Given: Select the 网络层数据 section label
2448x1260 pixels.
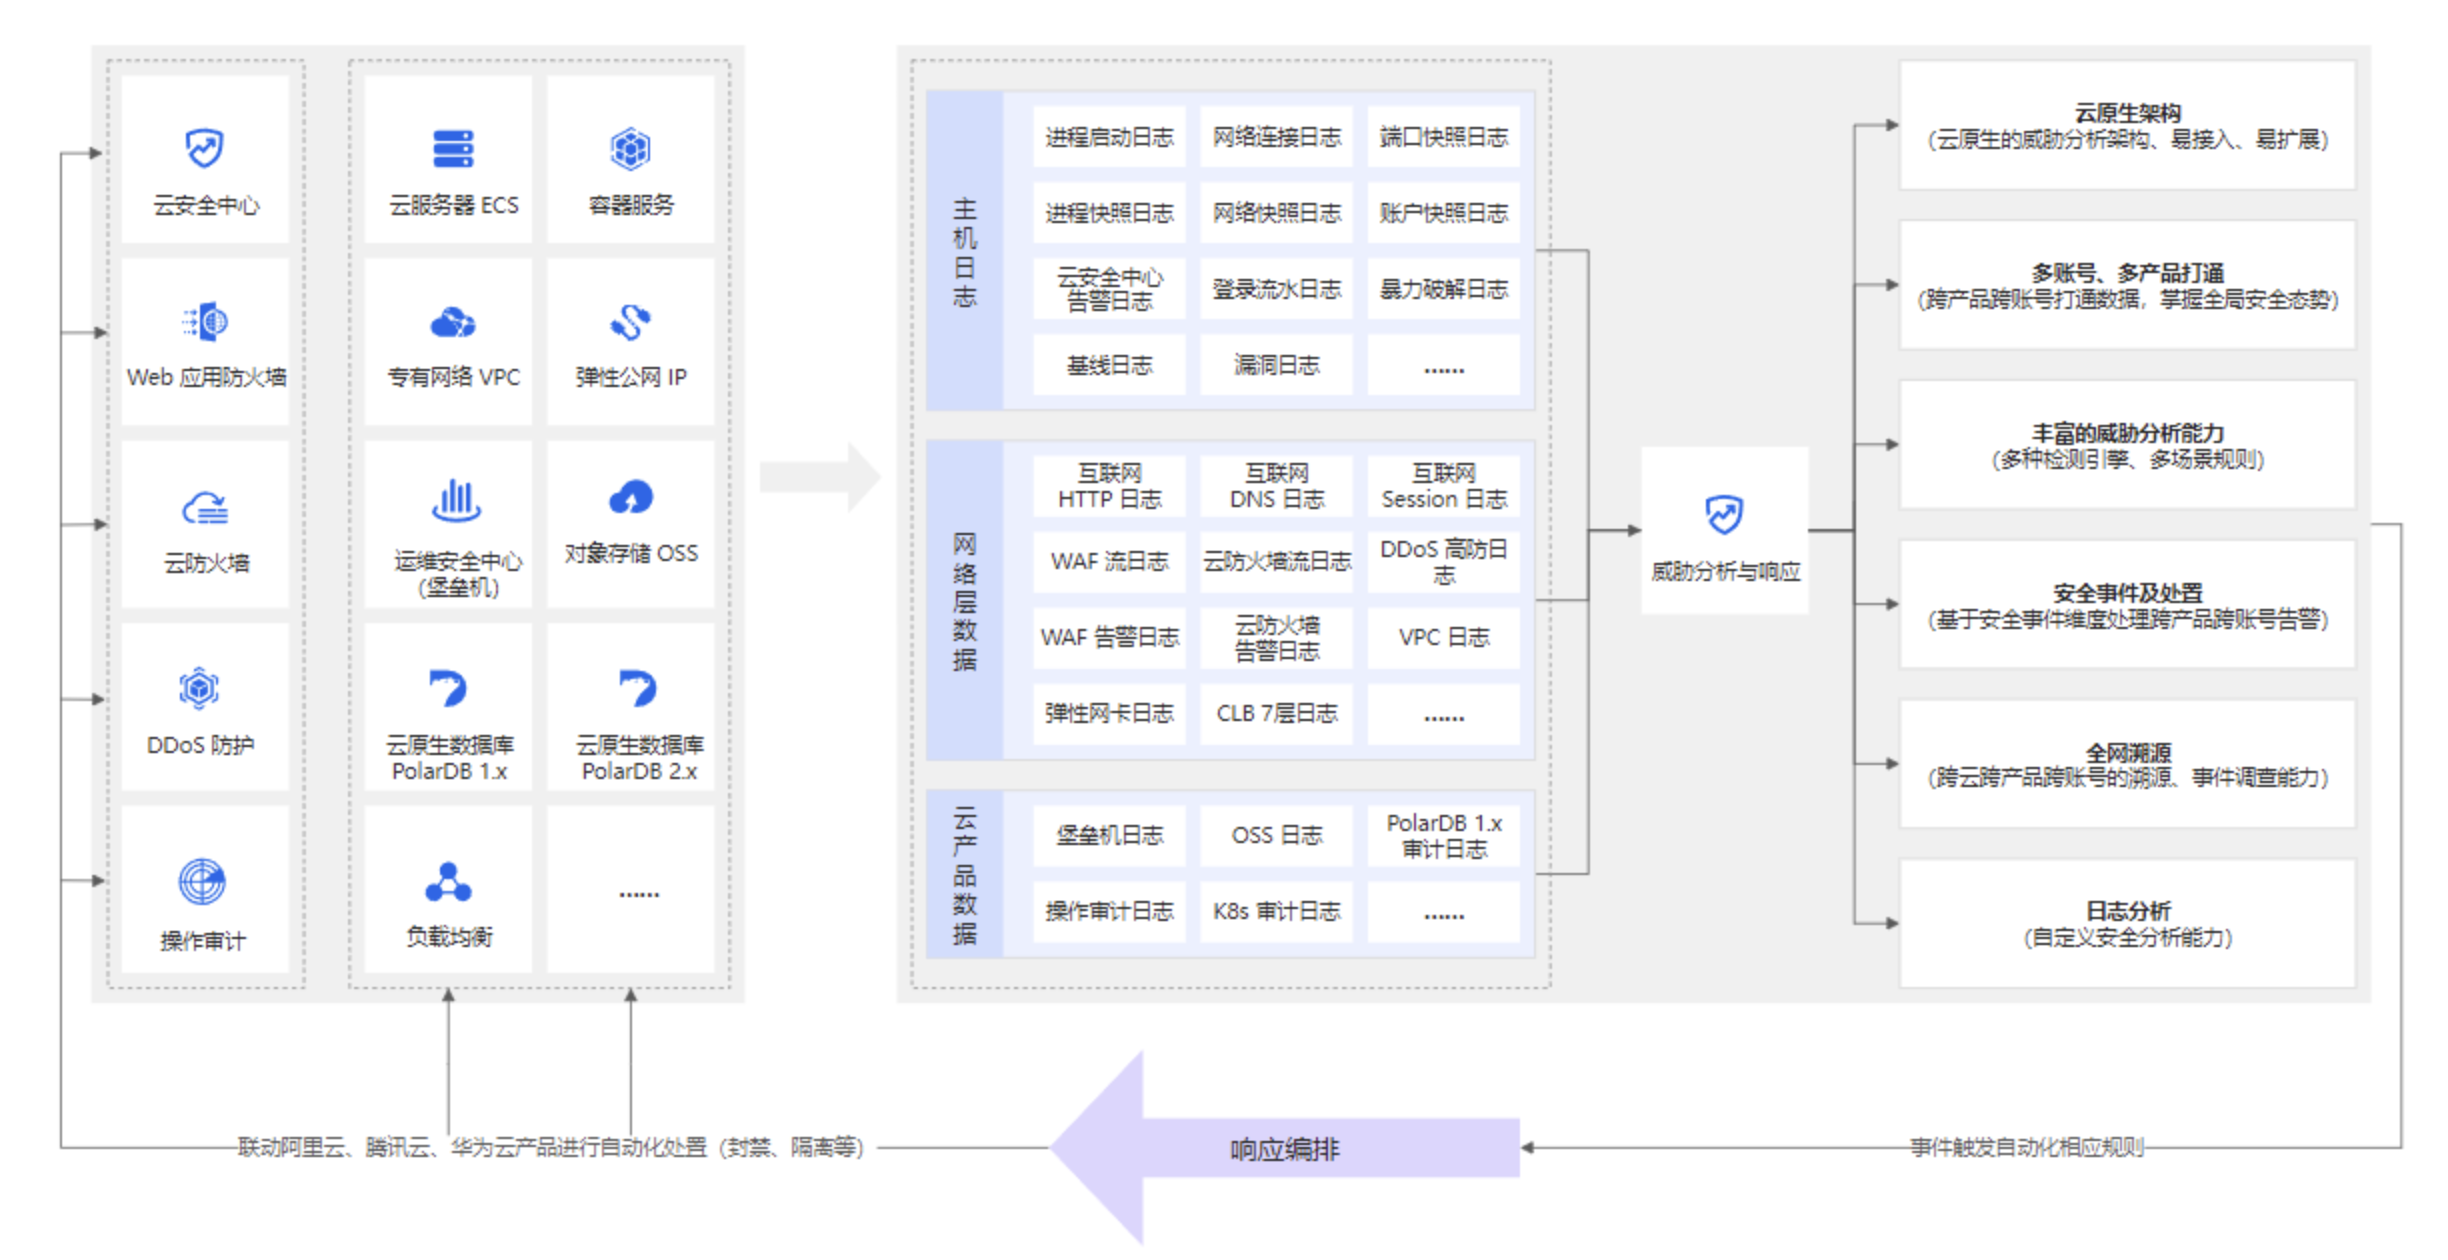Looking at the screenshot, I should tap(964, 600).
